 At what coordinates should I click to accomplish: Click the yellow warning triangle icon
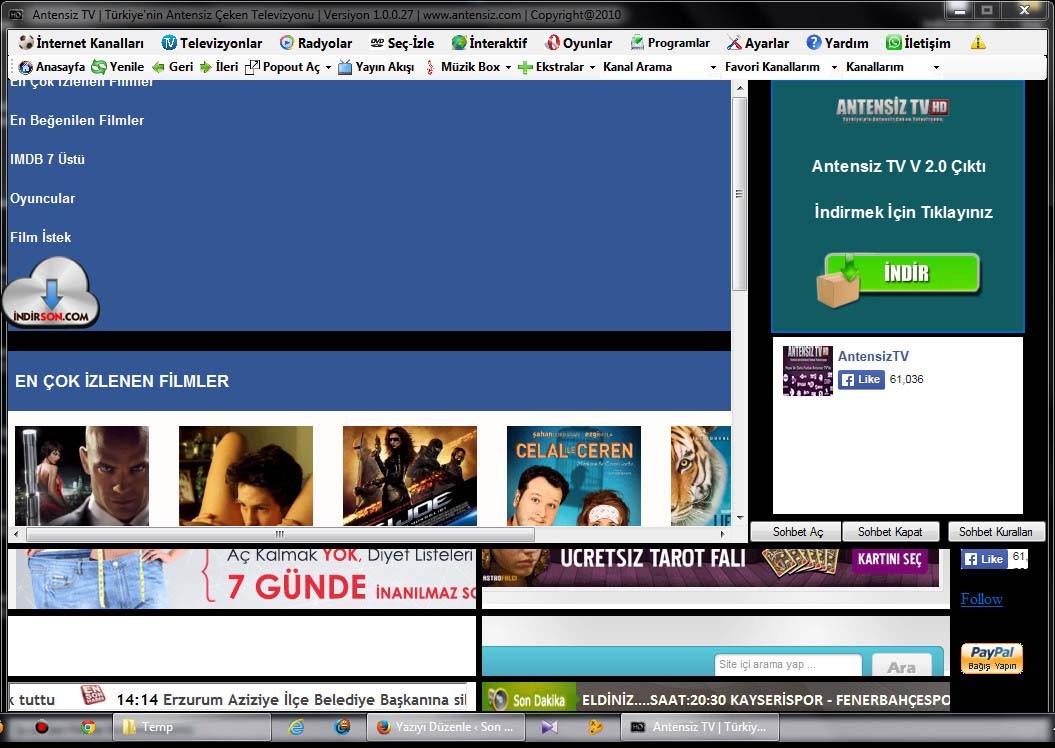[978, 43]
